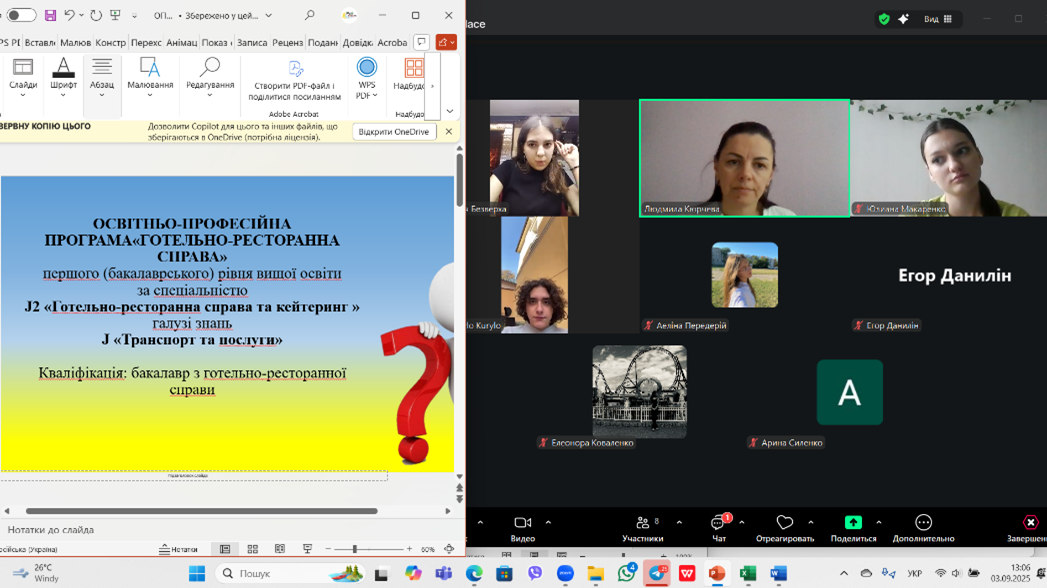Start Slide Show from the status bar icon
The width and height of the screenshot is (1047, 588).
click(307, 549)
